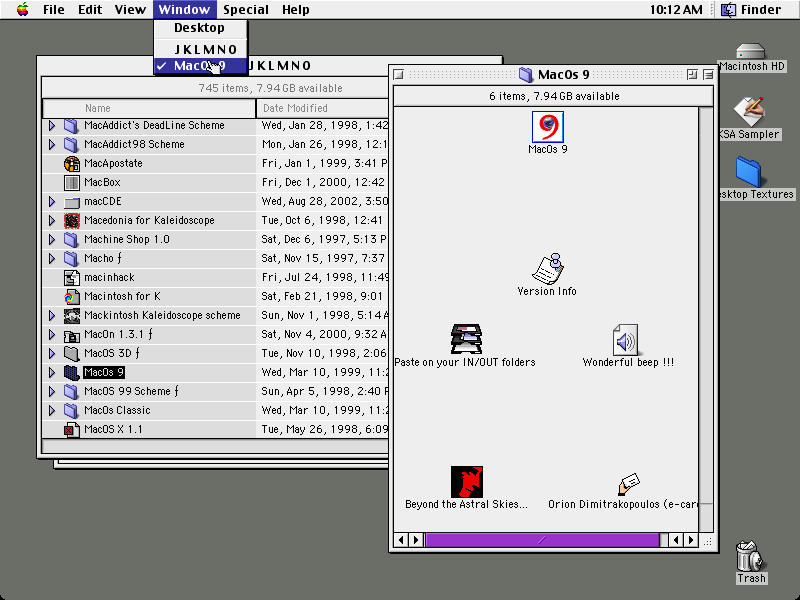The height and width of the screenshot is (600, 800).
Task: Expand the macCDE disclosure triangle
Action: click(52, 202)
